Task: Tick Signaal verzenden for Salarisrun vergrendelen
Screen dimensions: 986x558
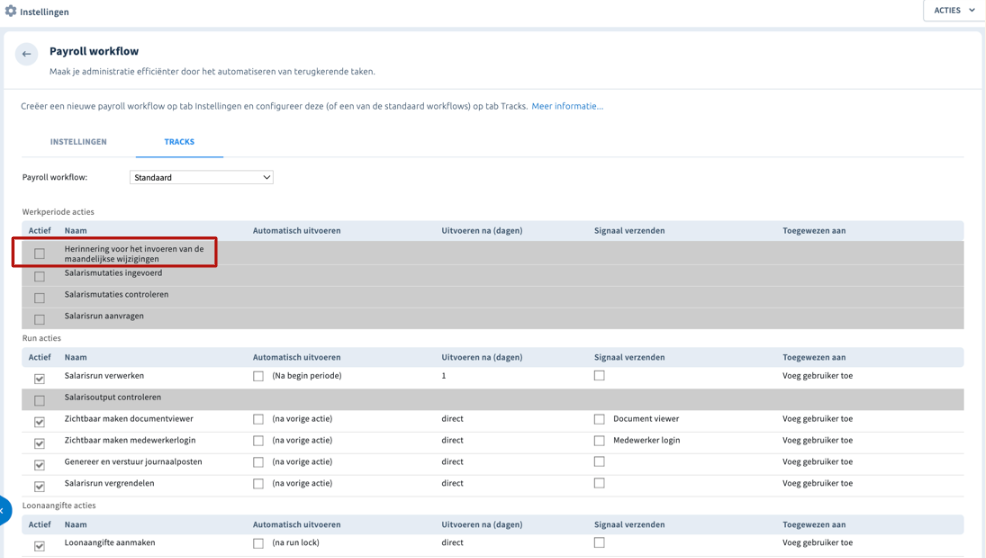Action: [599, 483]
